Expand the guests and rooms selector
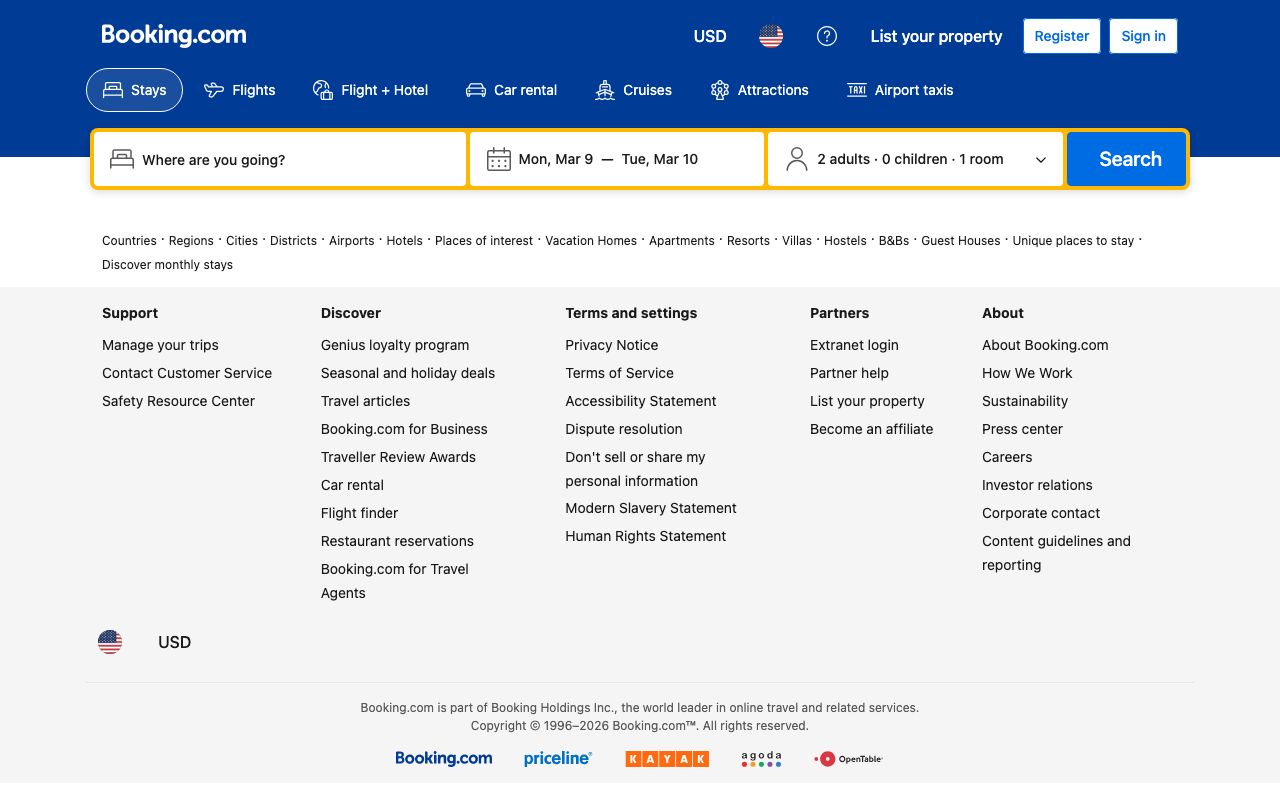The width and height of the screenshot is (1280, 800). pyautogui.click(x=915, y=159)
